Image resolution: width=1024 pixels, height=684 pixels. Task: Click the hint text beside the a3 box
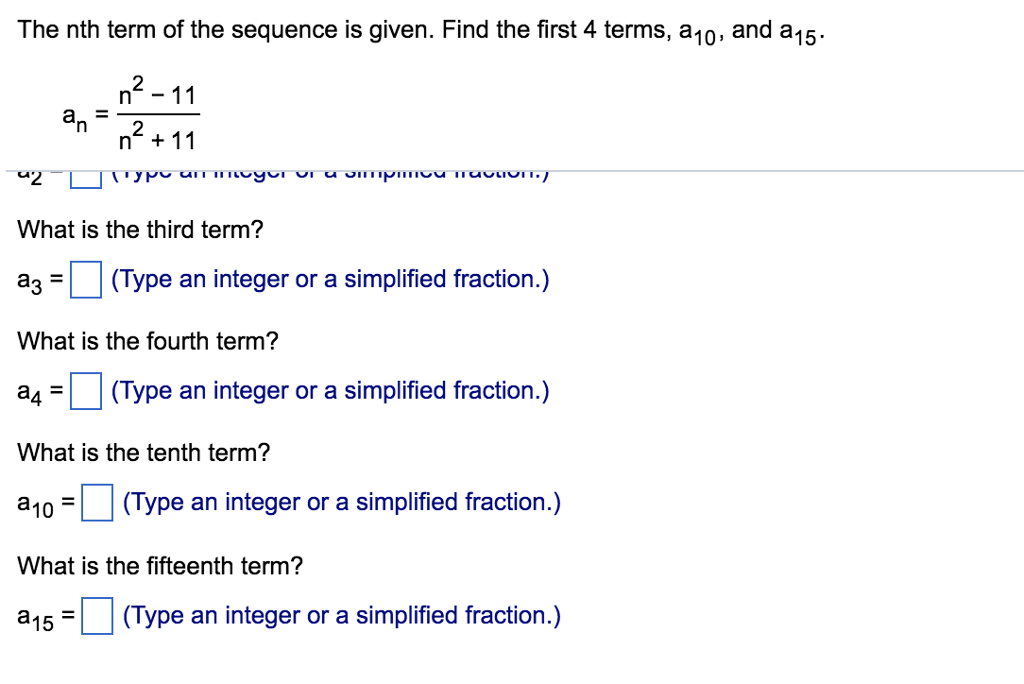[x=332, y=279]
